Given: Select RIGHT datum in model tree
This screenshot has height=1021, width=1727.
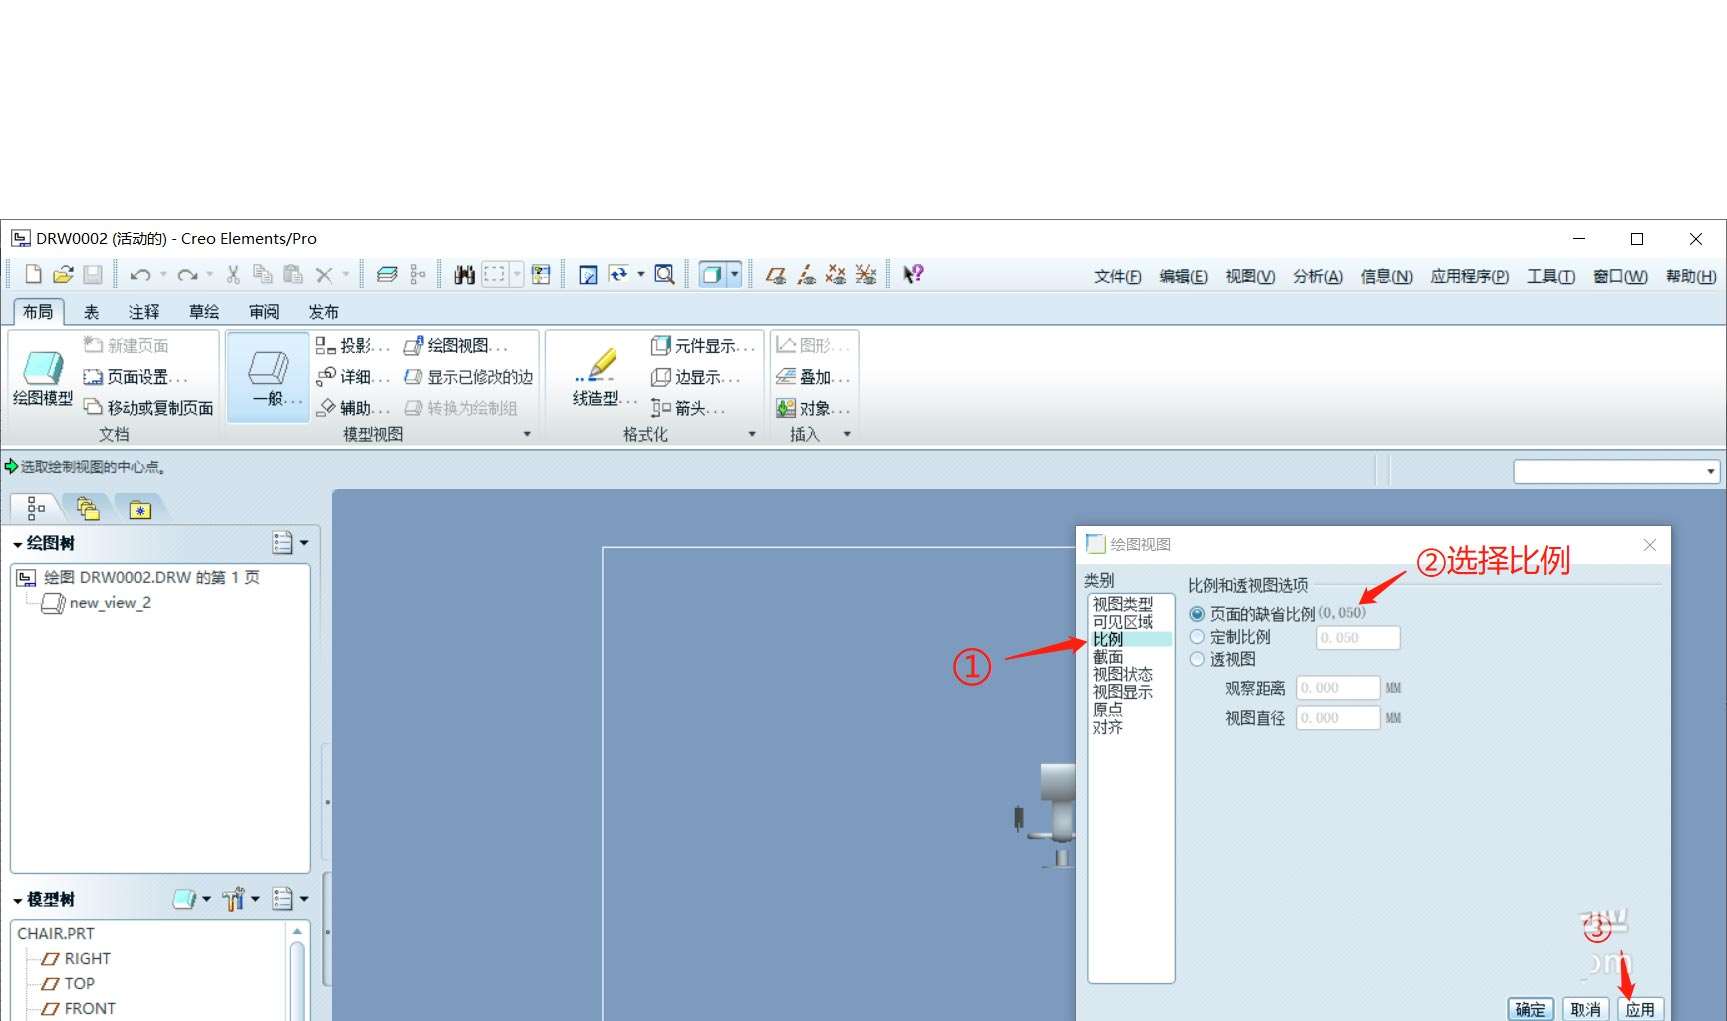Looking at the screenshot, I should [x=77, y=958].
